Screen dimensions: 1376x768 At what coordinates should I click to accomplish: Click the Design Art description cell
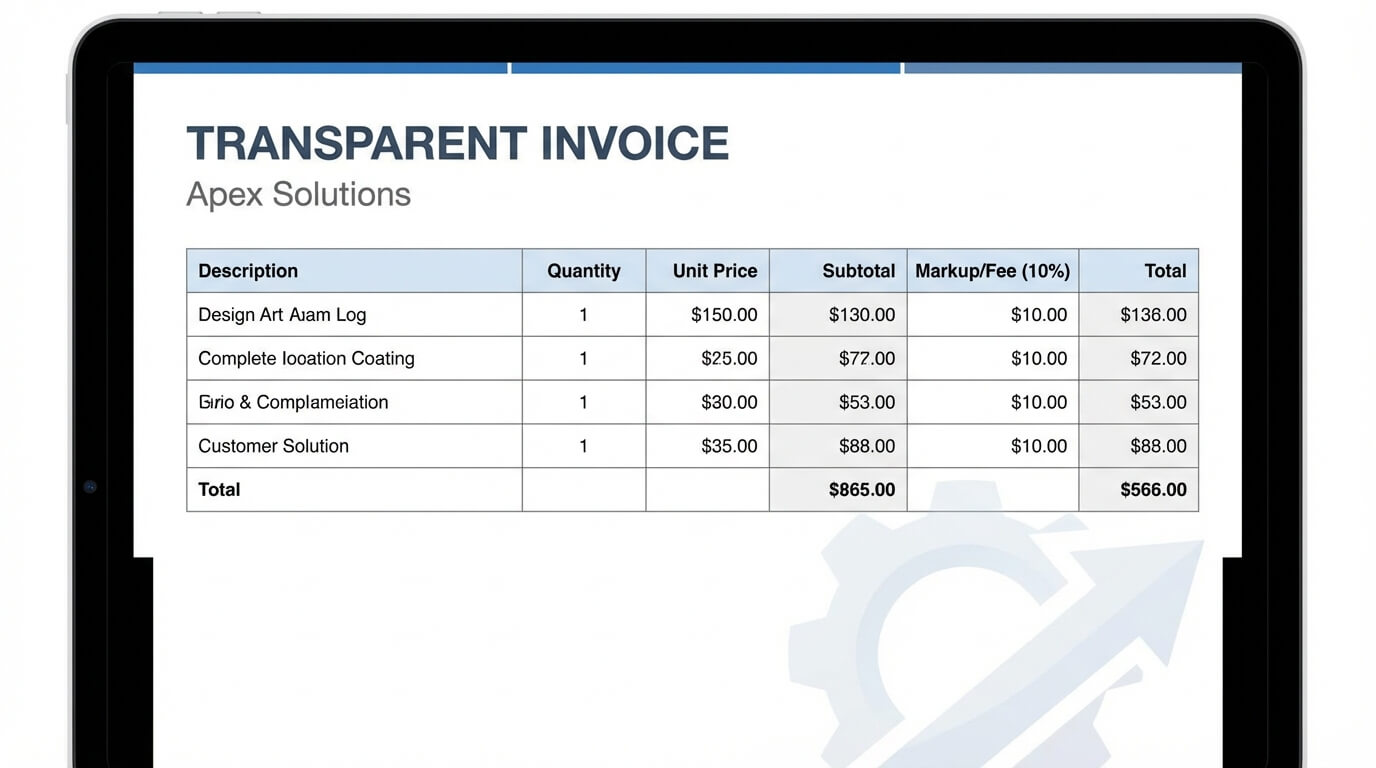click(x=282, y=315)
